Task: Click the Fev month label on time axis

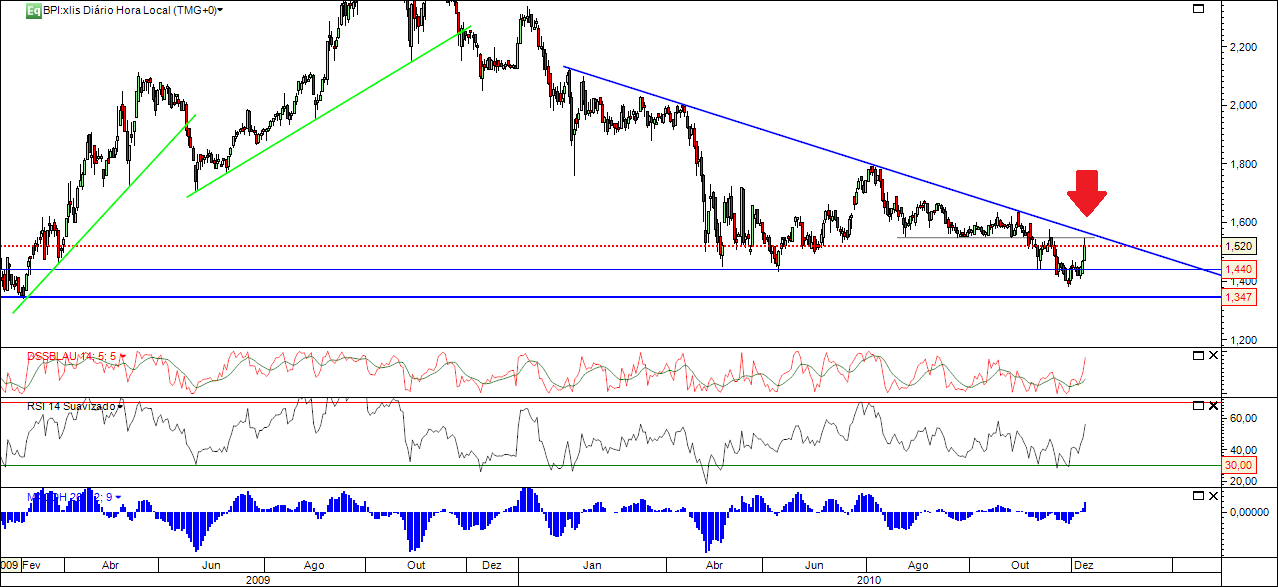Action: [x=31, y=564]
